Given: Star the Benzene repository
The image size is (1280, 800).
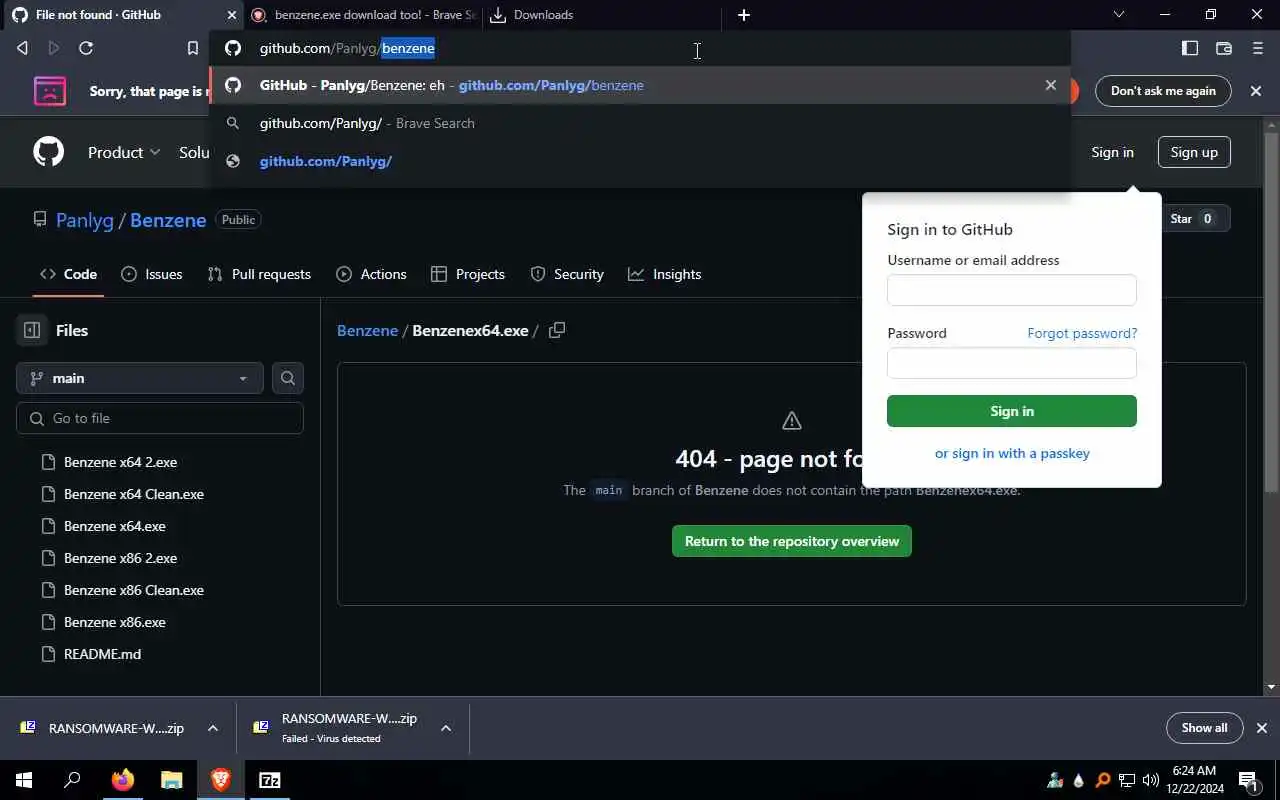Looking at the screenshot, I should tap(1194, 219).
